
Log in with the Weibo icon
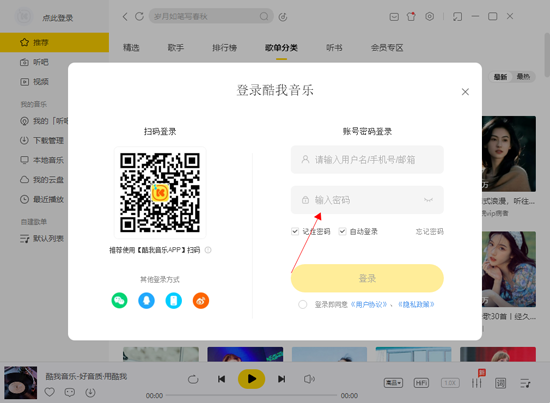click(x=201, y=301)
